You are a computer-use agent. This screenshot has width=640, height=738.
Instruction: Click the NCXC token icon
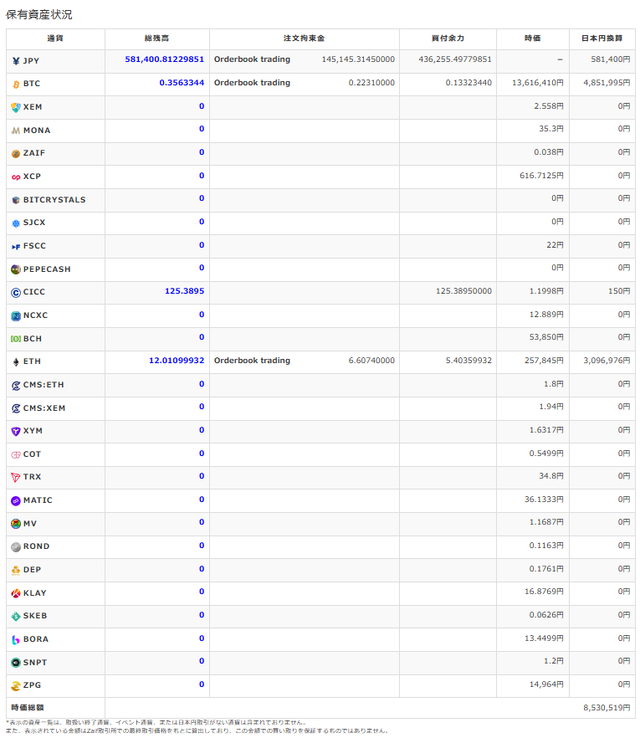[16, 316]
